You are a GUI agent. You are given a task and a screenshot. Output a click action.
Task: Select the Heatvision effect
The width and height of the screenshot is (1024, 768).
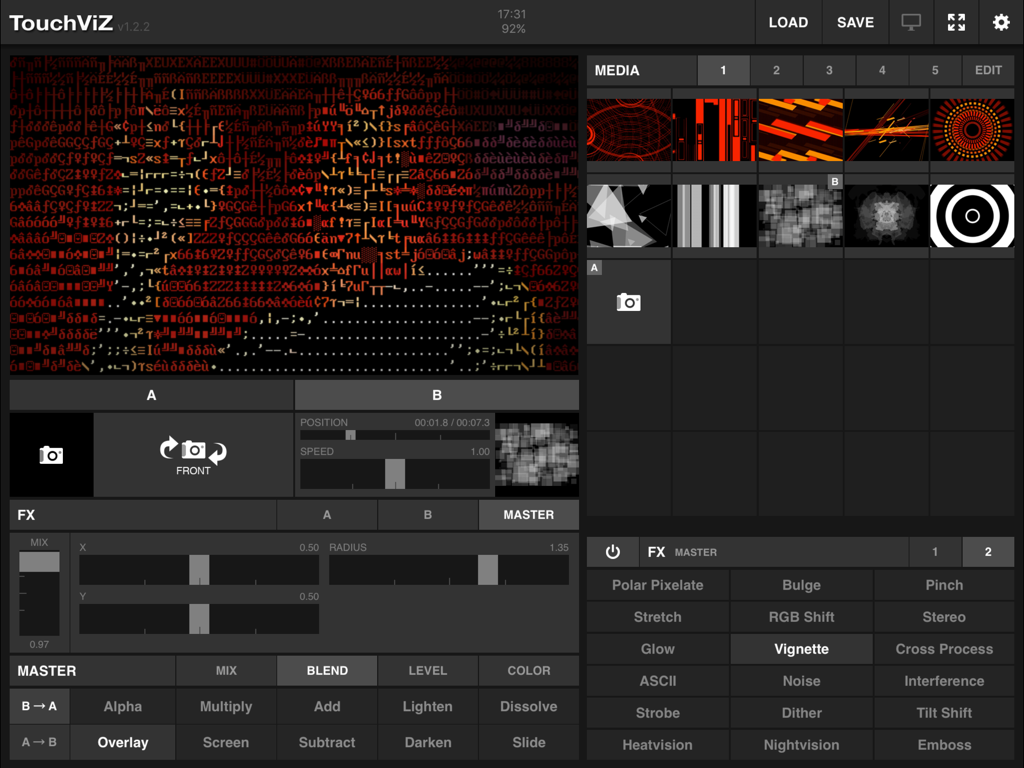pyautogui.click(x=657, y=744)
